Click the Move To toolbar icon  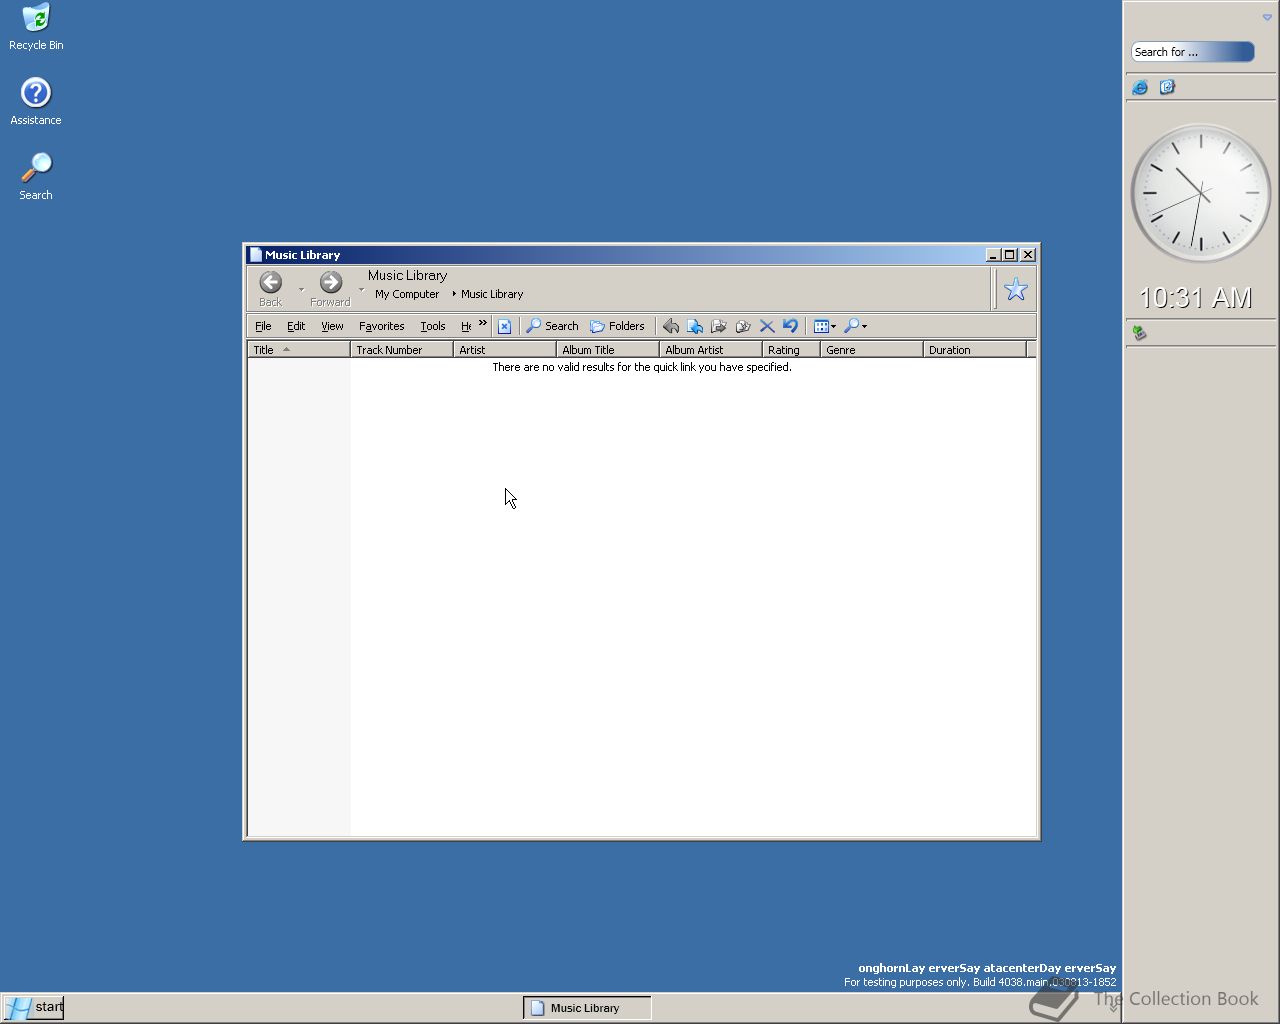click(695, 326)
